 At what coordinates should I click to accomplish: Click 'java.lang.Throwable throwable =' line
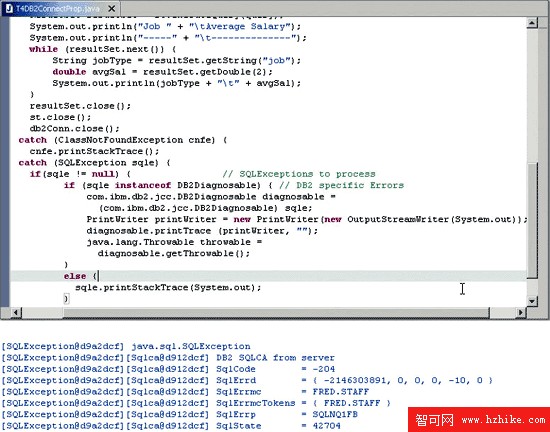174,242
